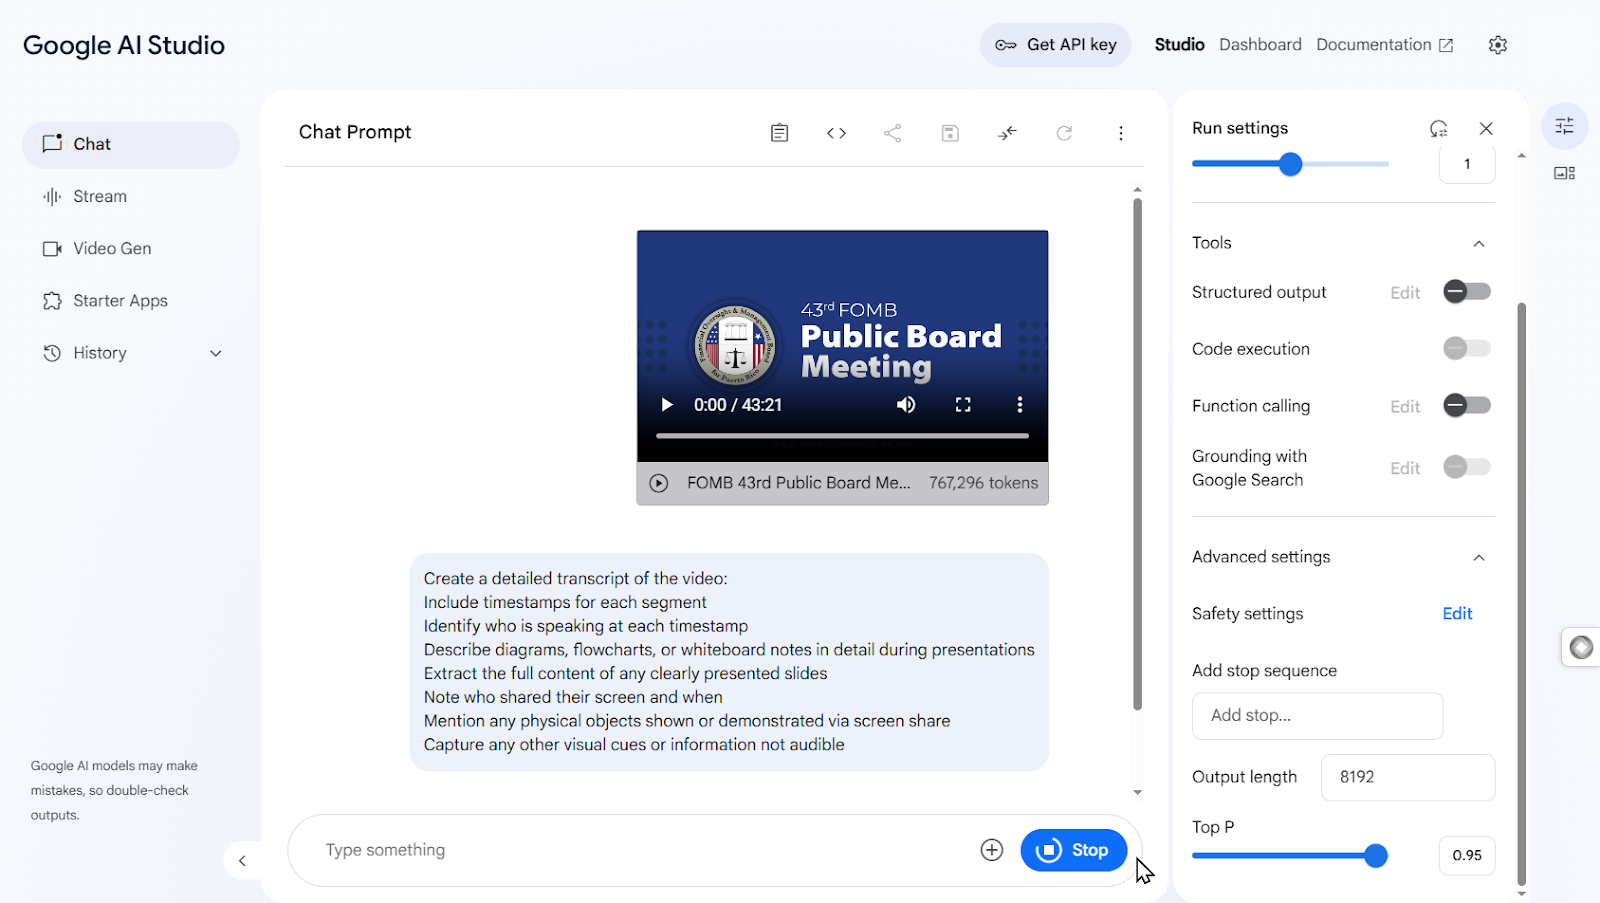Edit Grounding with Google Search settings
This screenshot has width=1600, height=903.
(1405, 468)
